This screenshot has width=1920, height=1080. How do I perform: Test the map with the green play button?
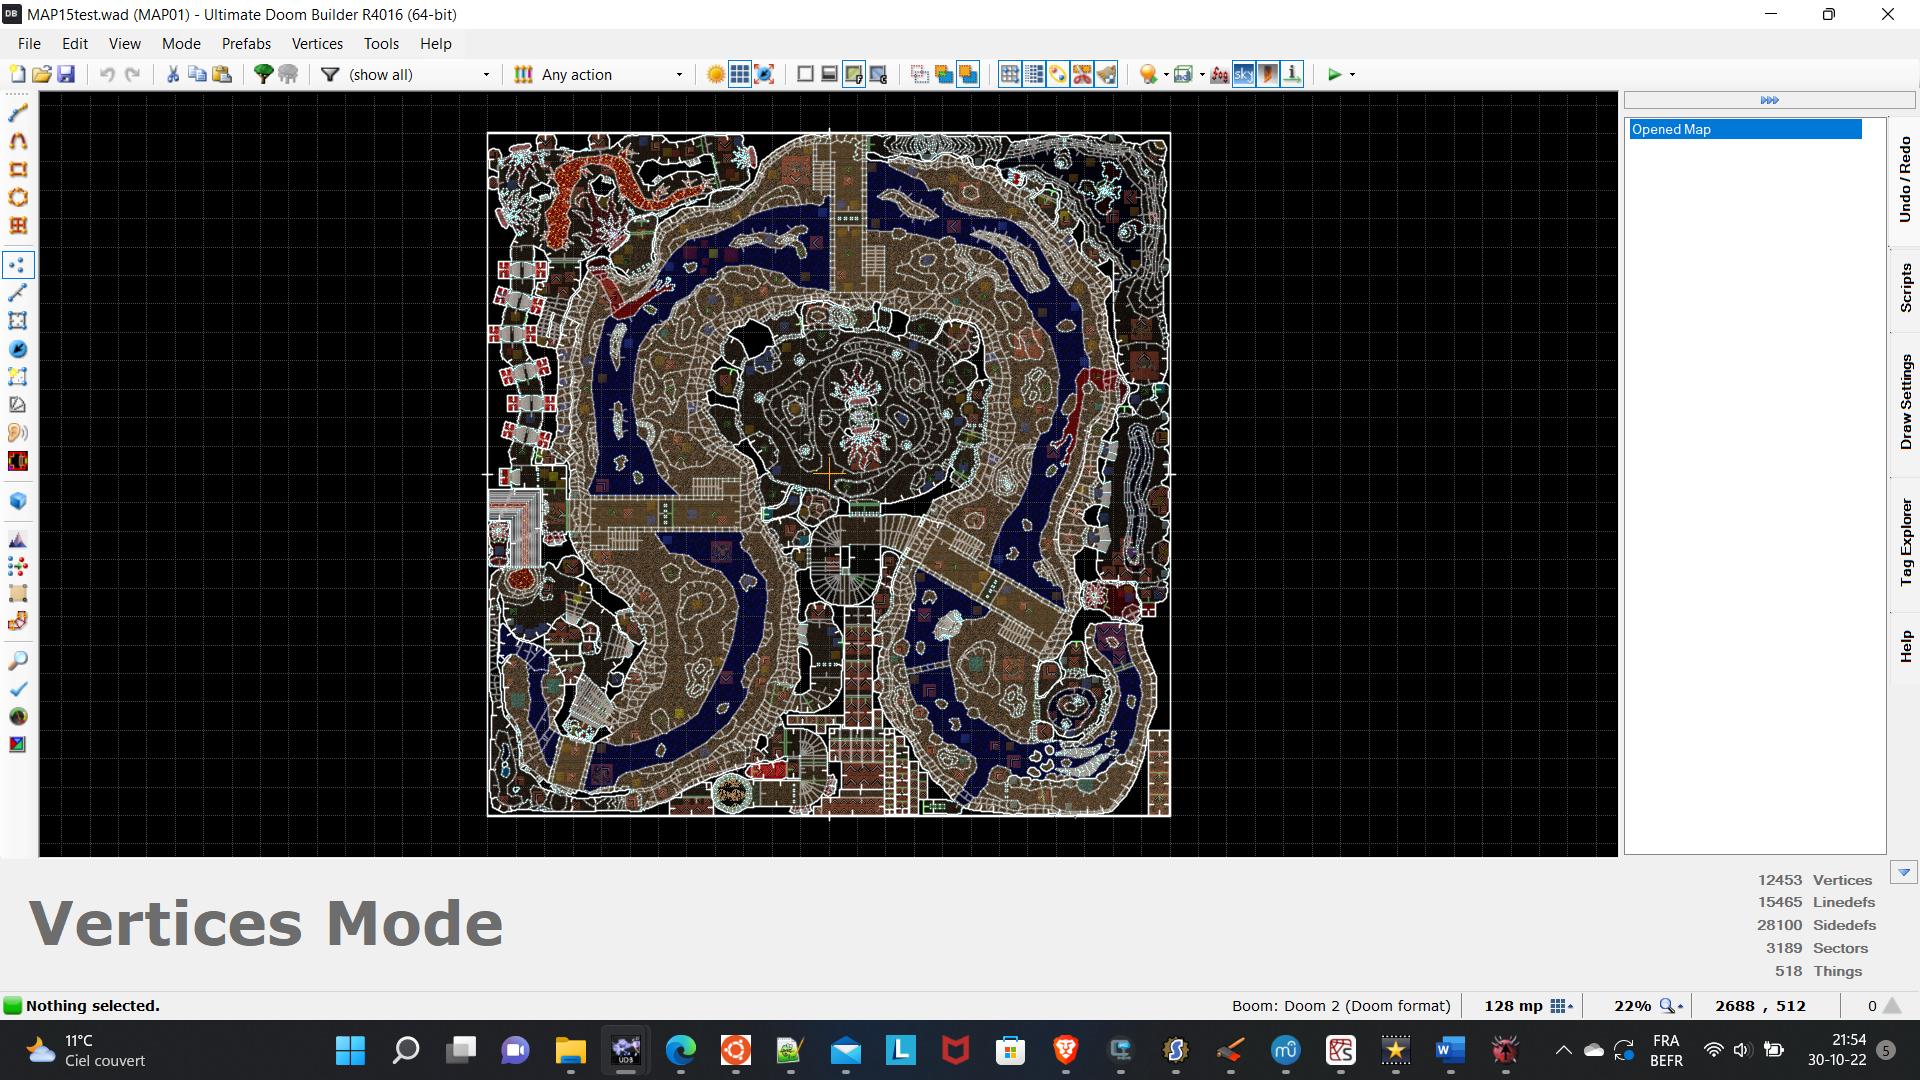[1334, 74]
